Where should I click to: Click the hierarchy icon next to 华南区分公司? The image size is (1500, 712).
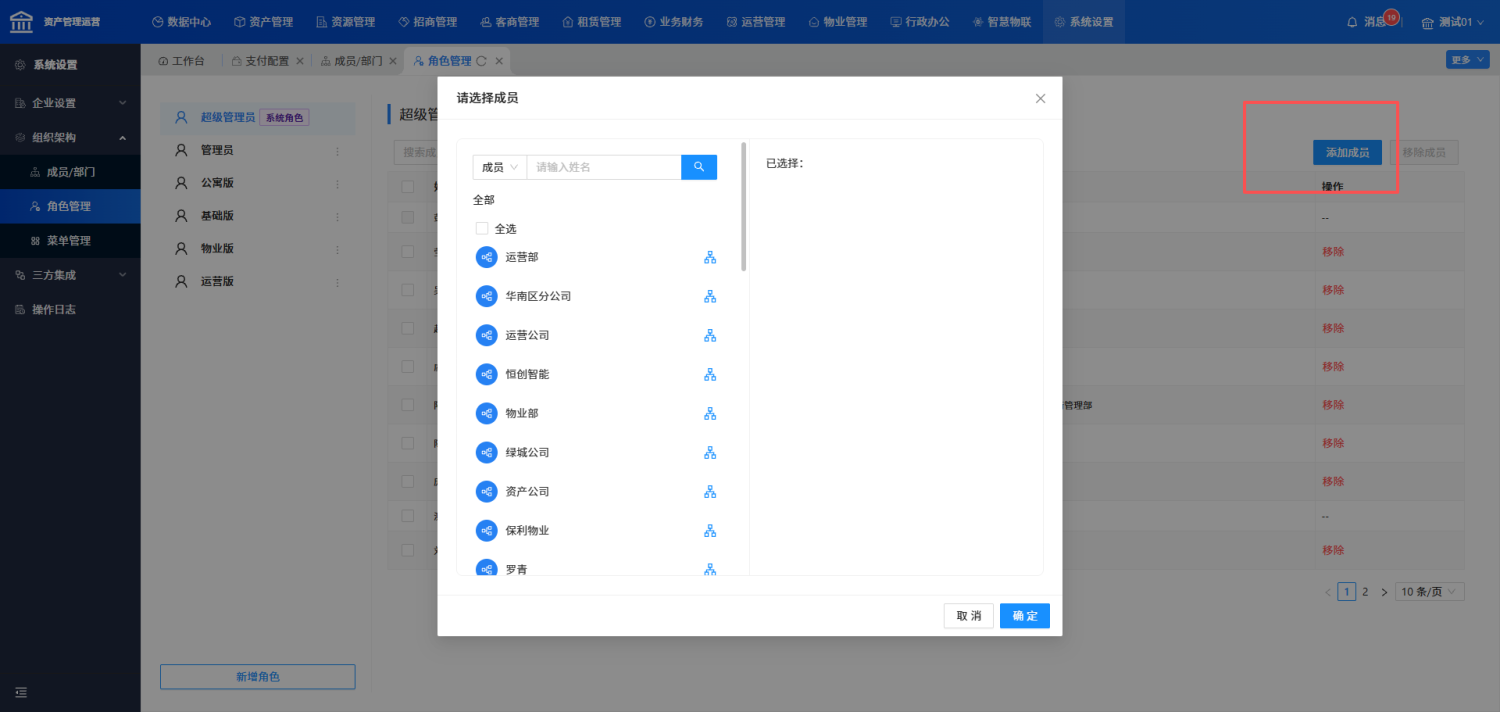point(710,296)
